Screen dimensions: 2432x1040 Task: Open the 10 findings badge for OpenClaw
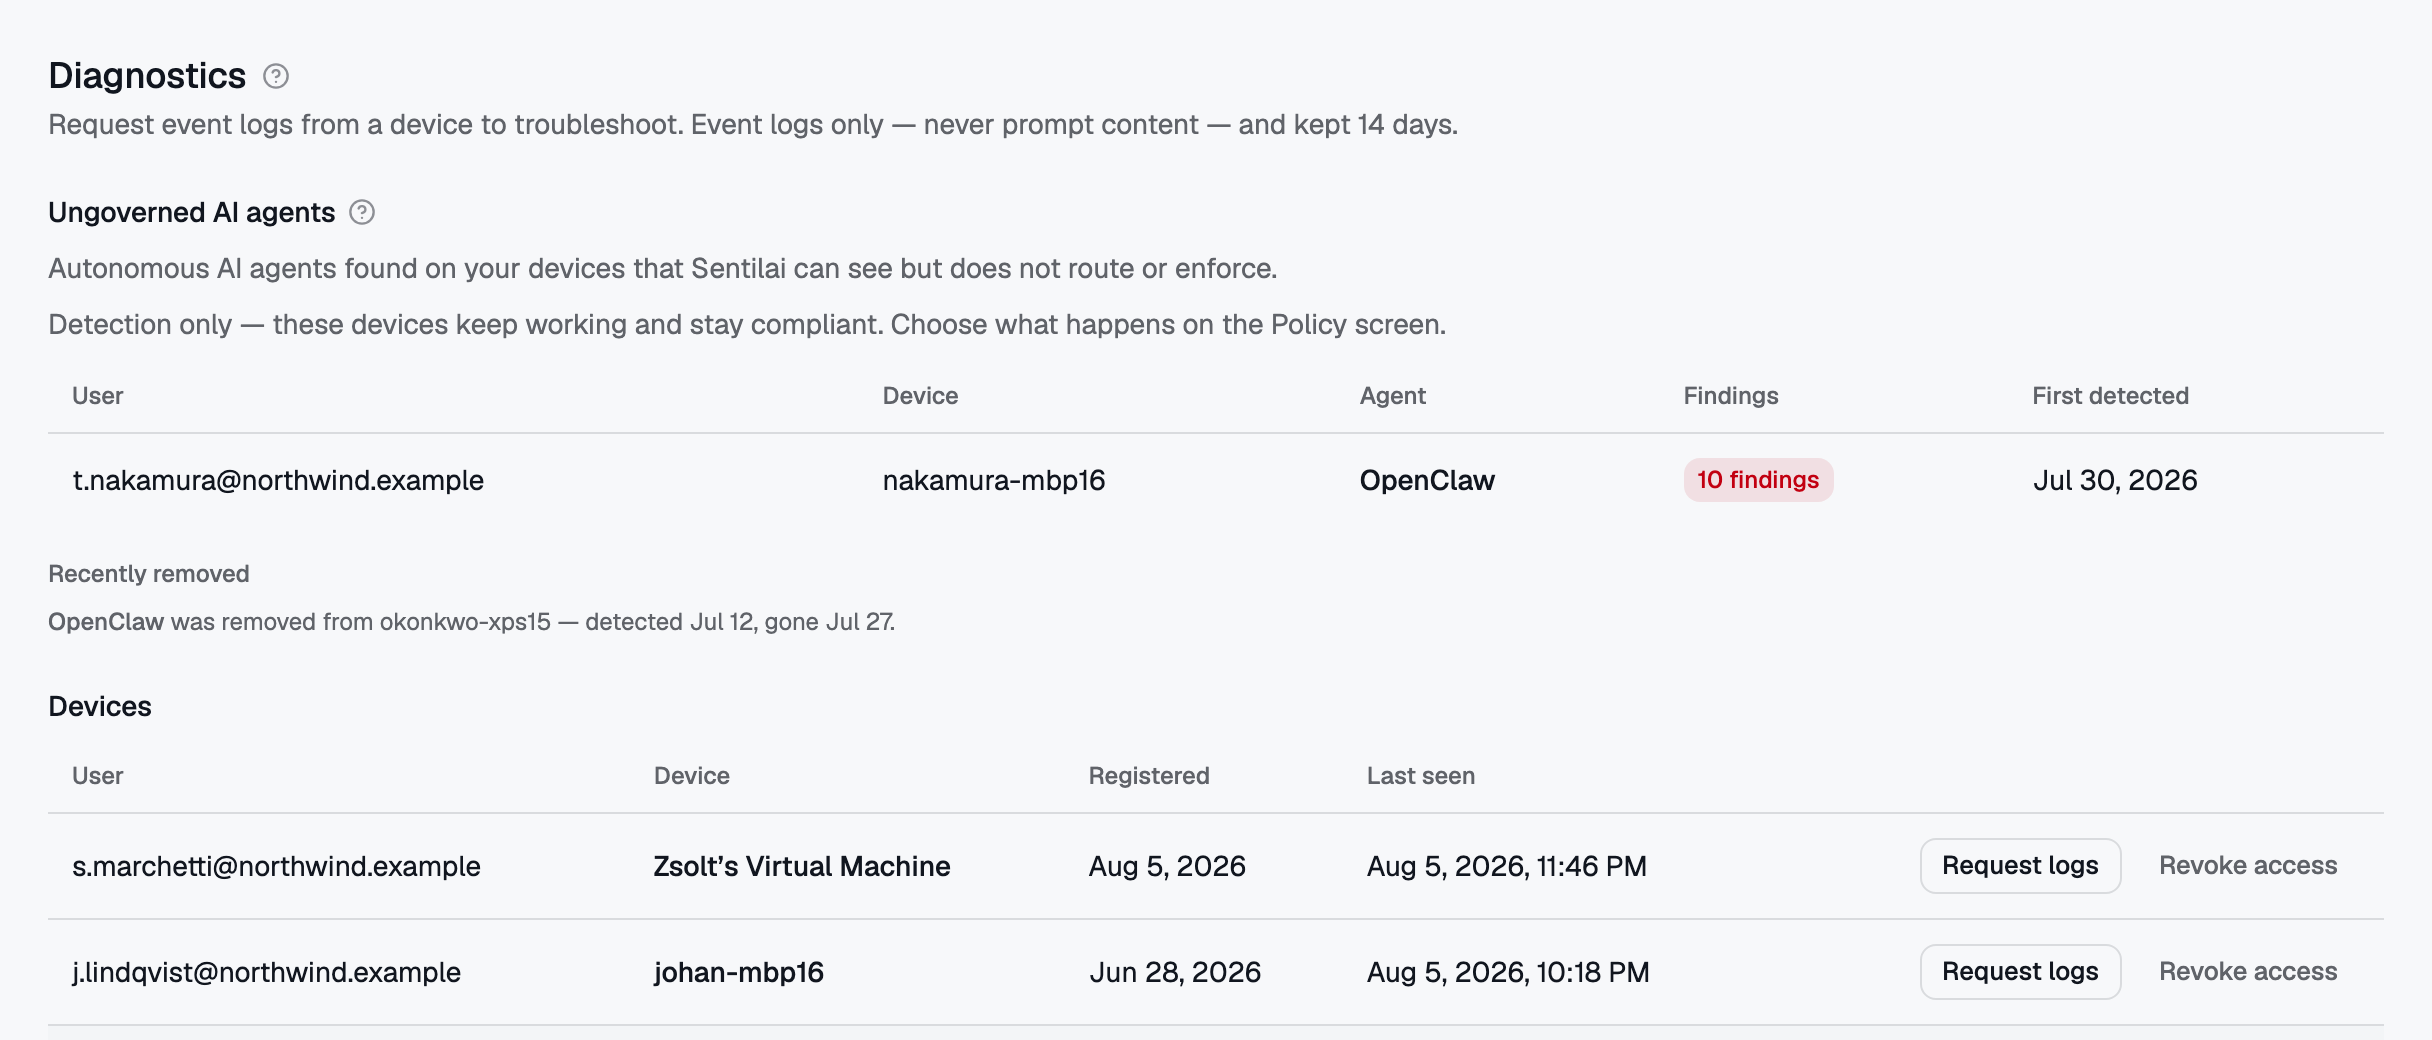click(1758, 480)
